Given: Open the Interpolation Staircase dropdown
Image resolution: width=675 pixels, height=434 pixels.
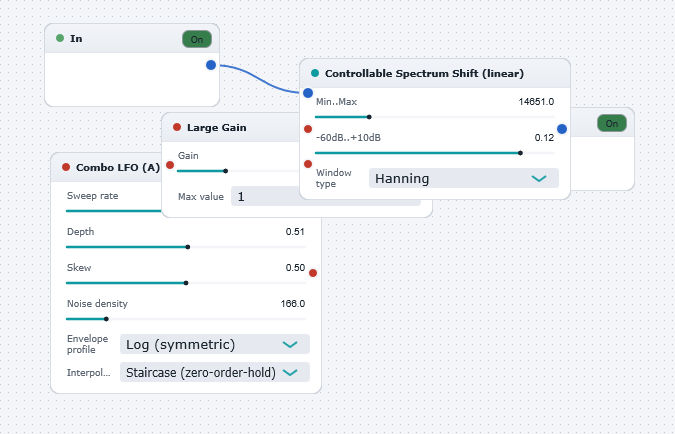Looking at the screenshot, I should pos(215,372).
